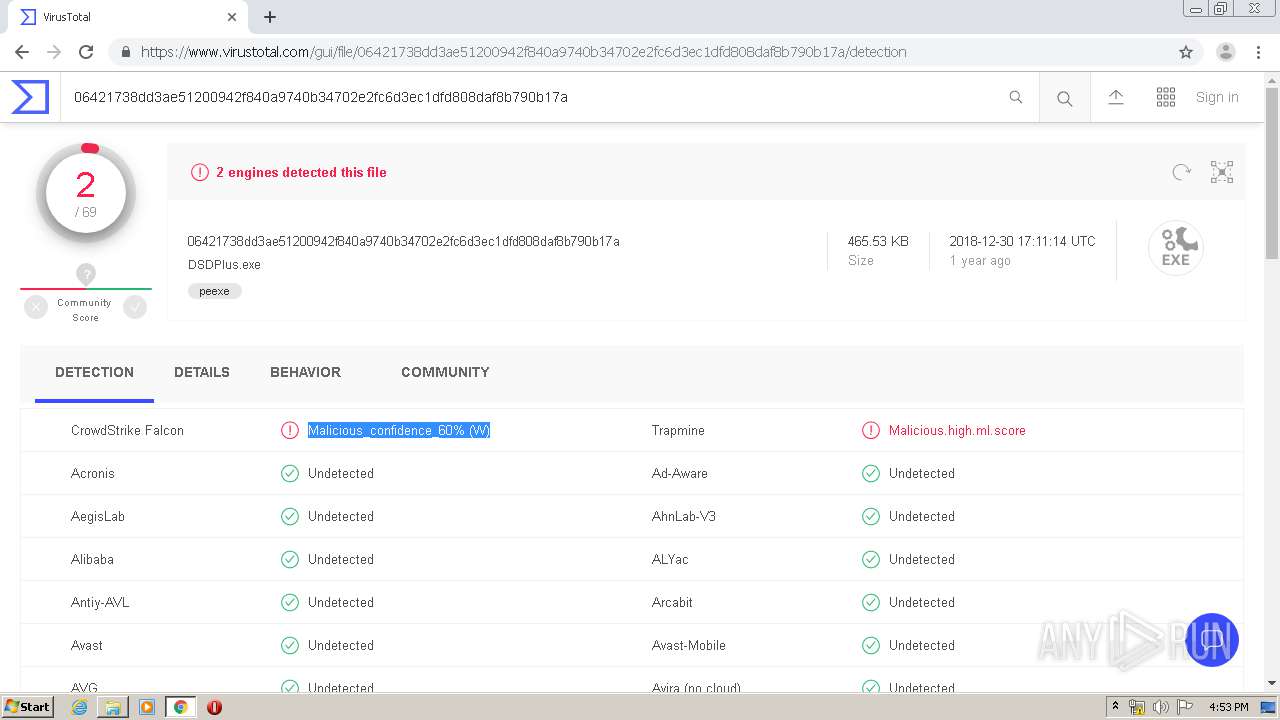Click the search button next to upload
The height and width of the screenshot is (720, 1280).
pyautogui.click(x=1065, y=98)
